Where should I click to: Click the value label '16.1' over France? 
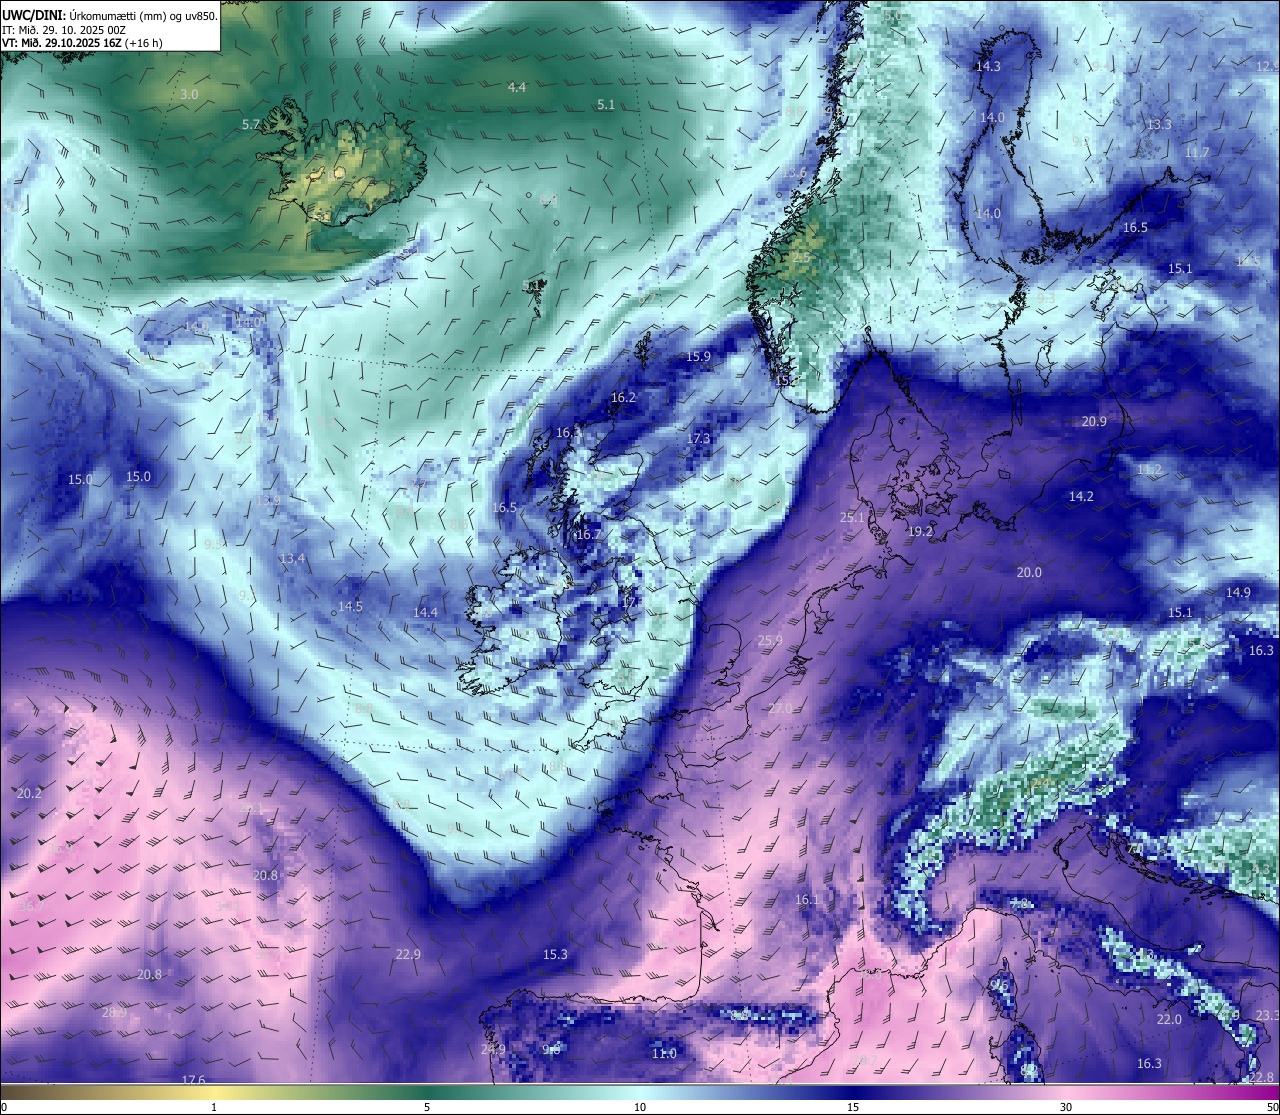coord(807,900)
